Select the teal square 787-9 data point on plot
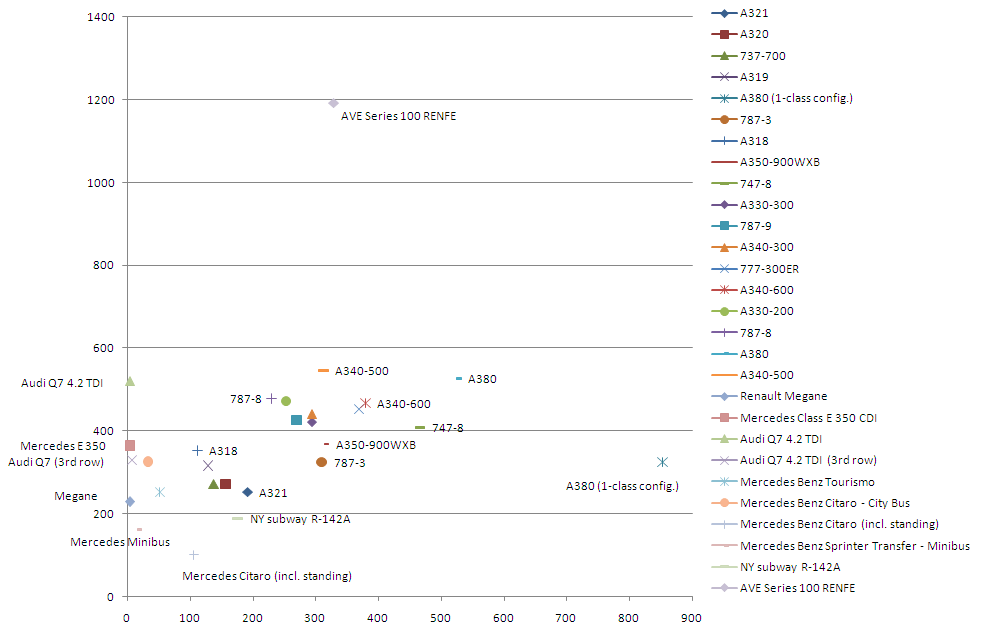Viewport: 985px width, 633px height. (x=296, y=420)
